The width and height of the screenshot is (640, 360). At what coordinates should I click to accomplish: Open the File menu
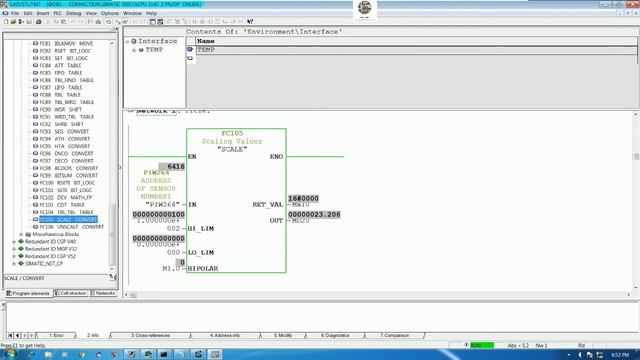pyautogui.click(x=15, y=13)
